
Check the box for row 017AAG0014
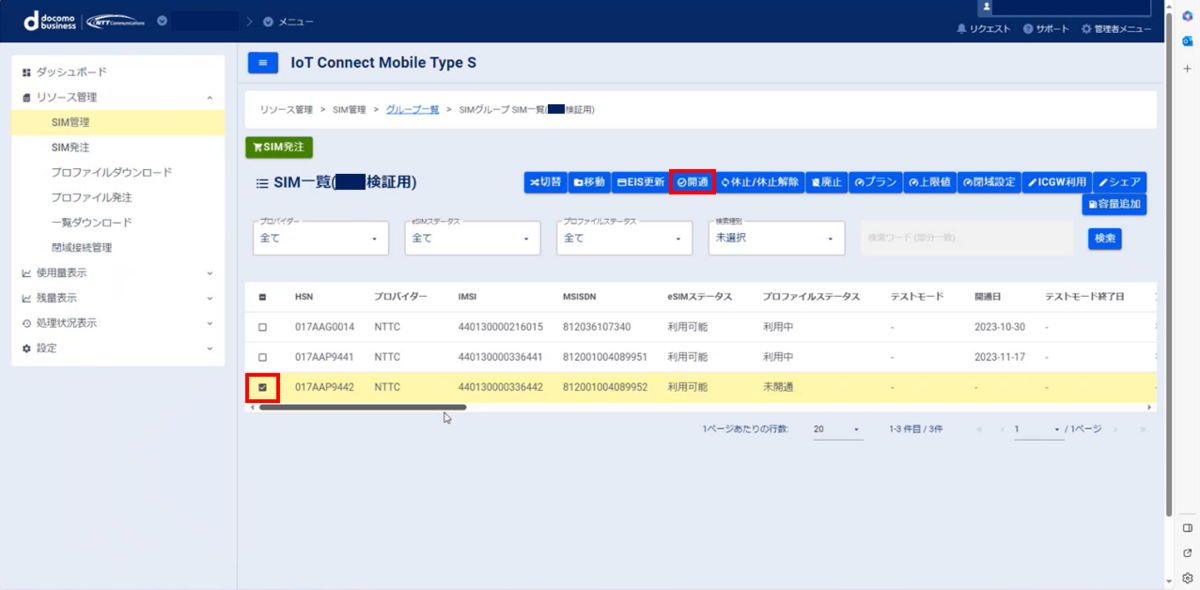pyautogui.click(x=263, y=327)
